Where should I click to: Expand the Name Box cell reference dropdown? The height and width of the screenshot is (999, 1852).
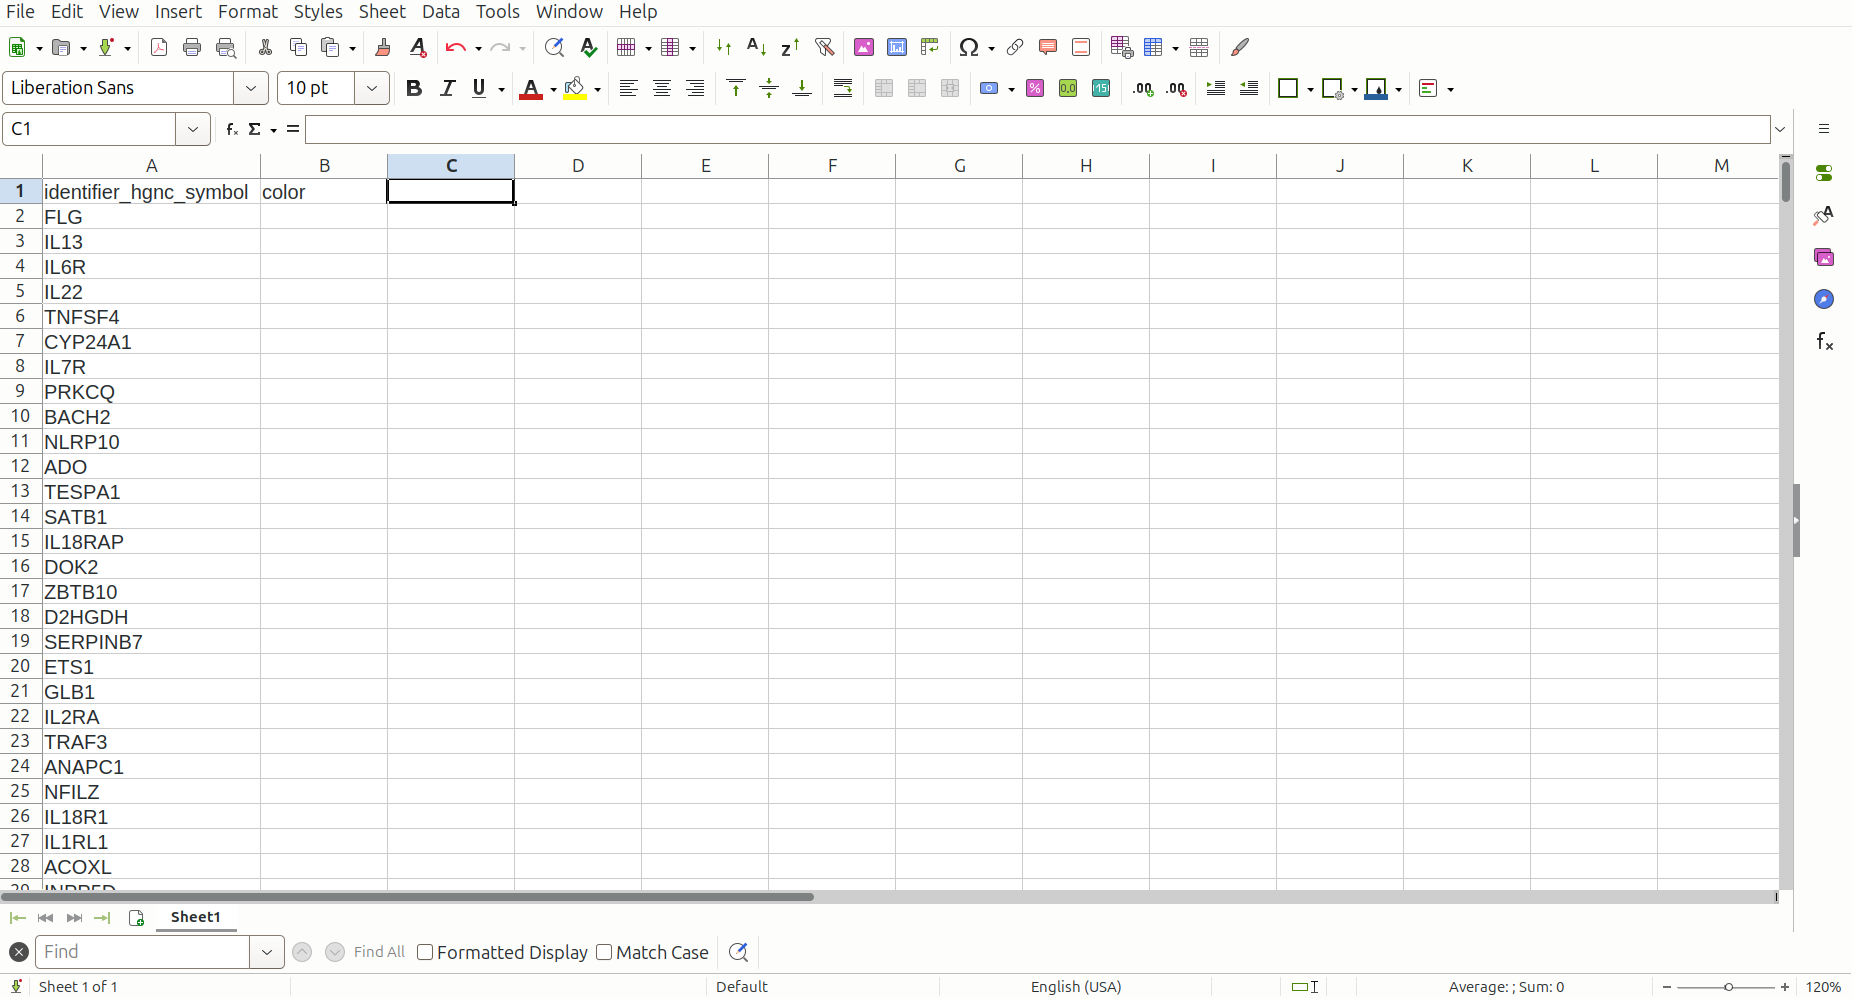(x=193, y=129)
